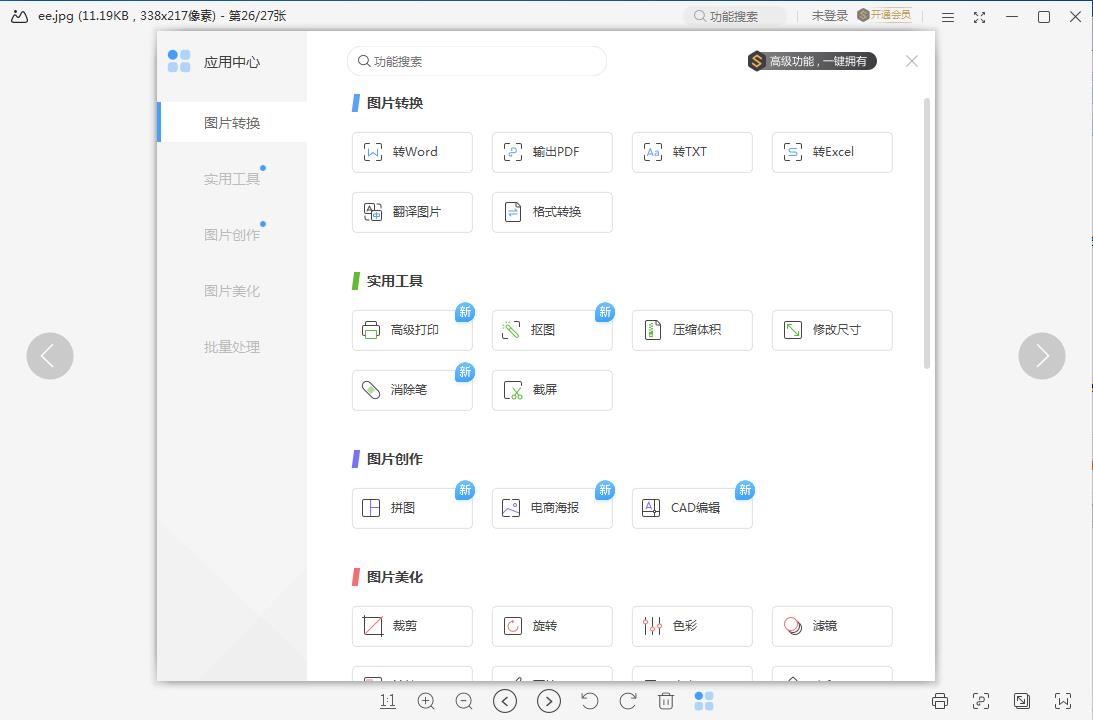Open the 转Excel conversion tool
Viewport: 1093px width, 720px height.
[832, 152]
